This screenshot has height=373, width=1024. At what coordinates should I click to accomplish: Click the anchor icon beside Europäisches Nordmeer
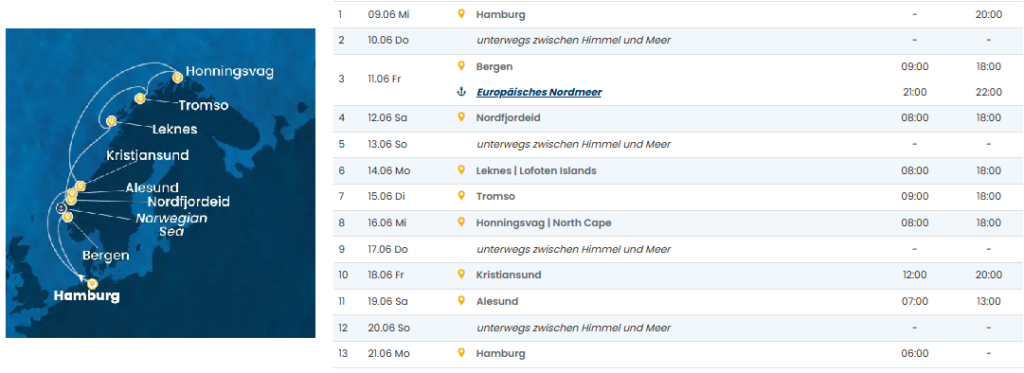[461, 92]
